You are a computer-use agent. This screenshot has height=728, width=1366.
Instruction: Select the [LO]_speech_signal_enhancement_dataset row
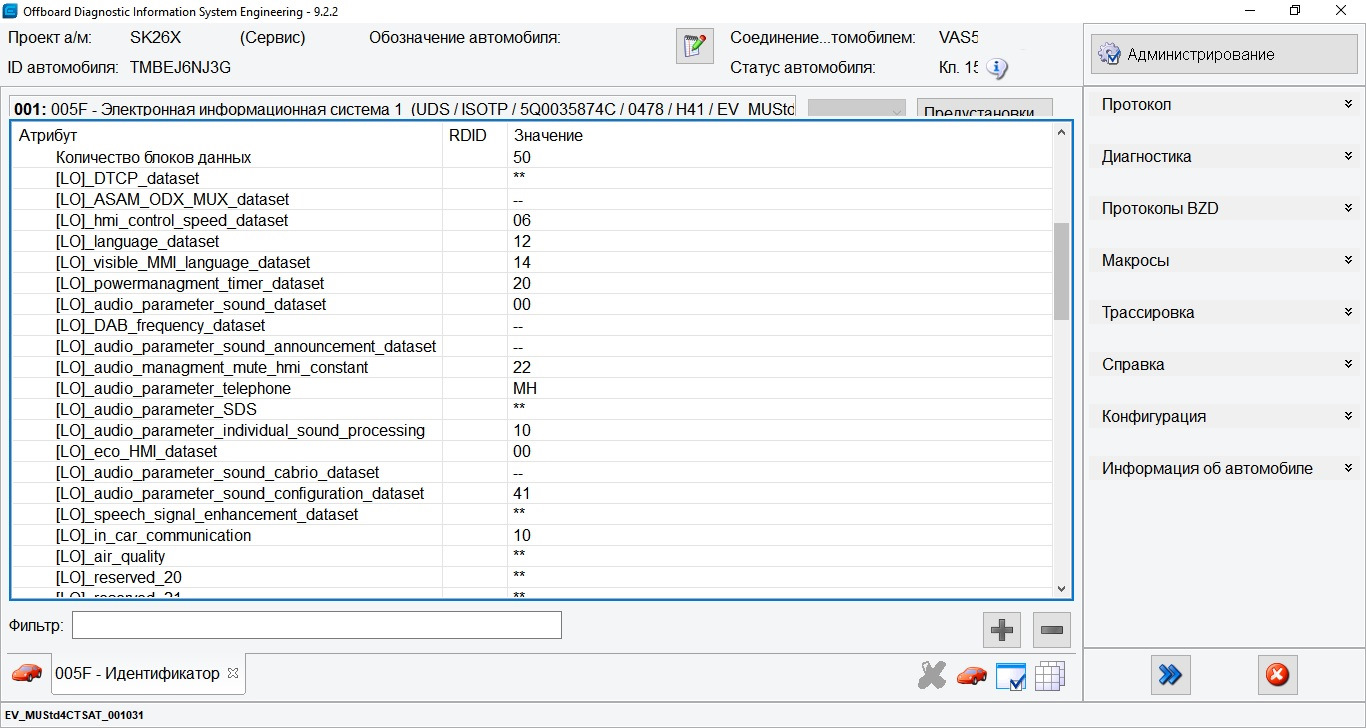532,514
